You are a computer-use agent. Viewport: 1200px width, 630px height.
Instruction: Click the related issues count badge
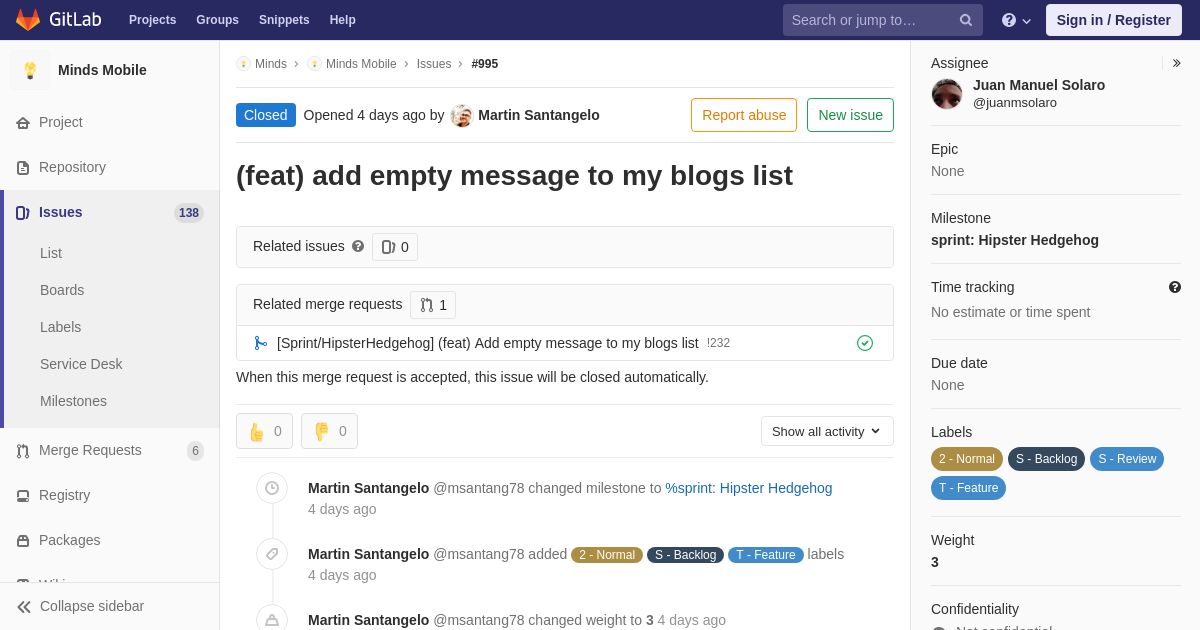click(395, 247)
